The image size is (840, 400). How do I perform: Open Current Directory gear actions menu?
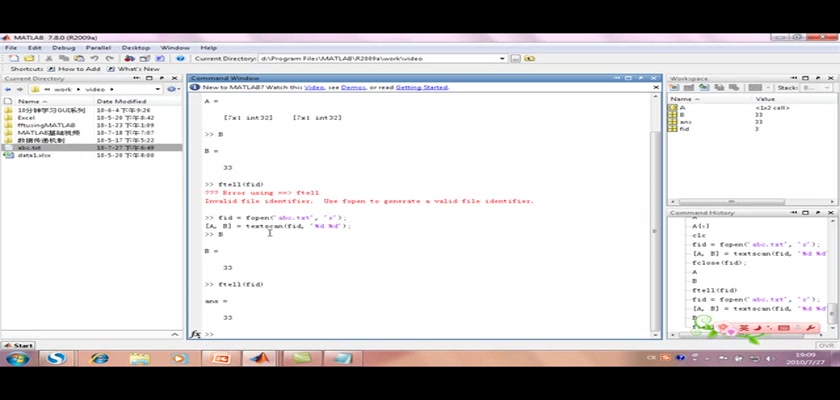(172, 89)
